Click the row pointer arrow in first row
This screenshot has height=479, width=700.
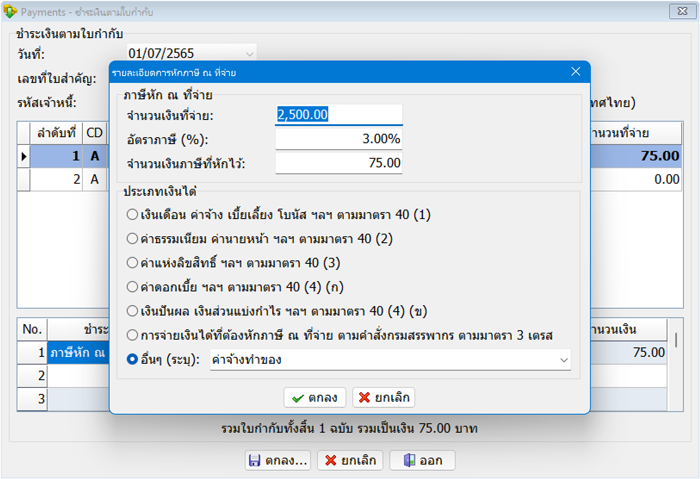click(x=23, y=157)
